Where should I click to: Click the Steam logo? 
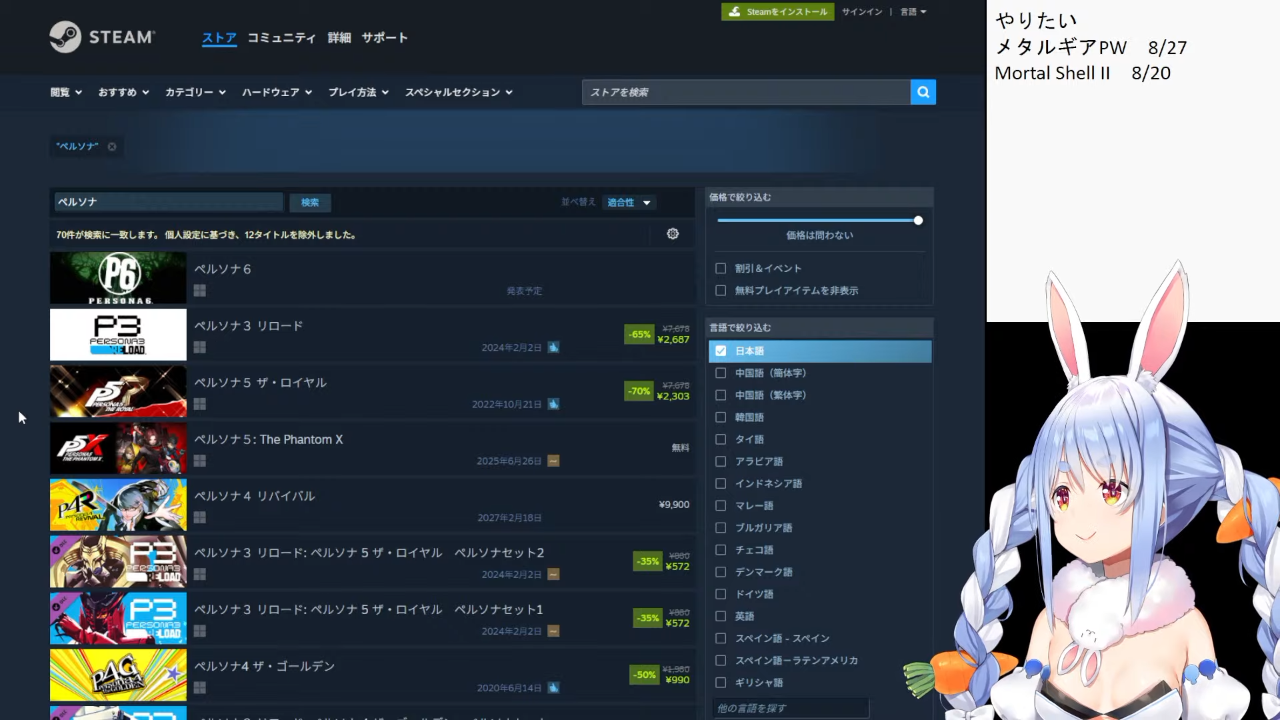[x=102, y=37]
